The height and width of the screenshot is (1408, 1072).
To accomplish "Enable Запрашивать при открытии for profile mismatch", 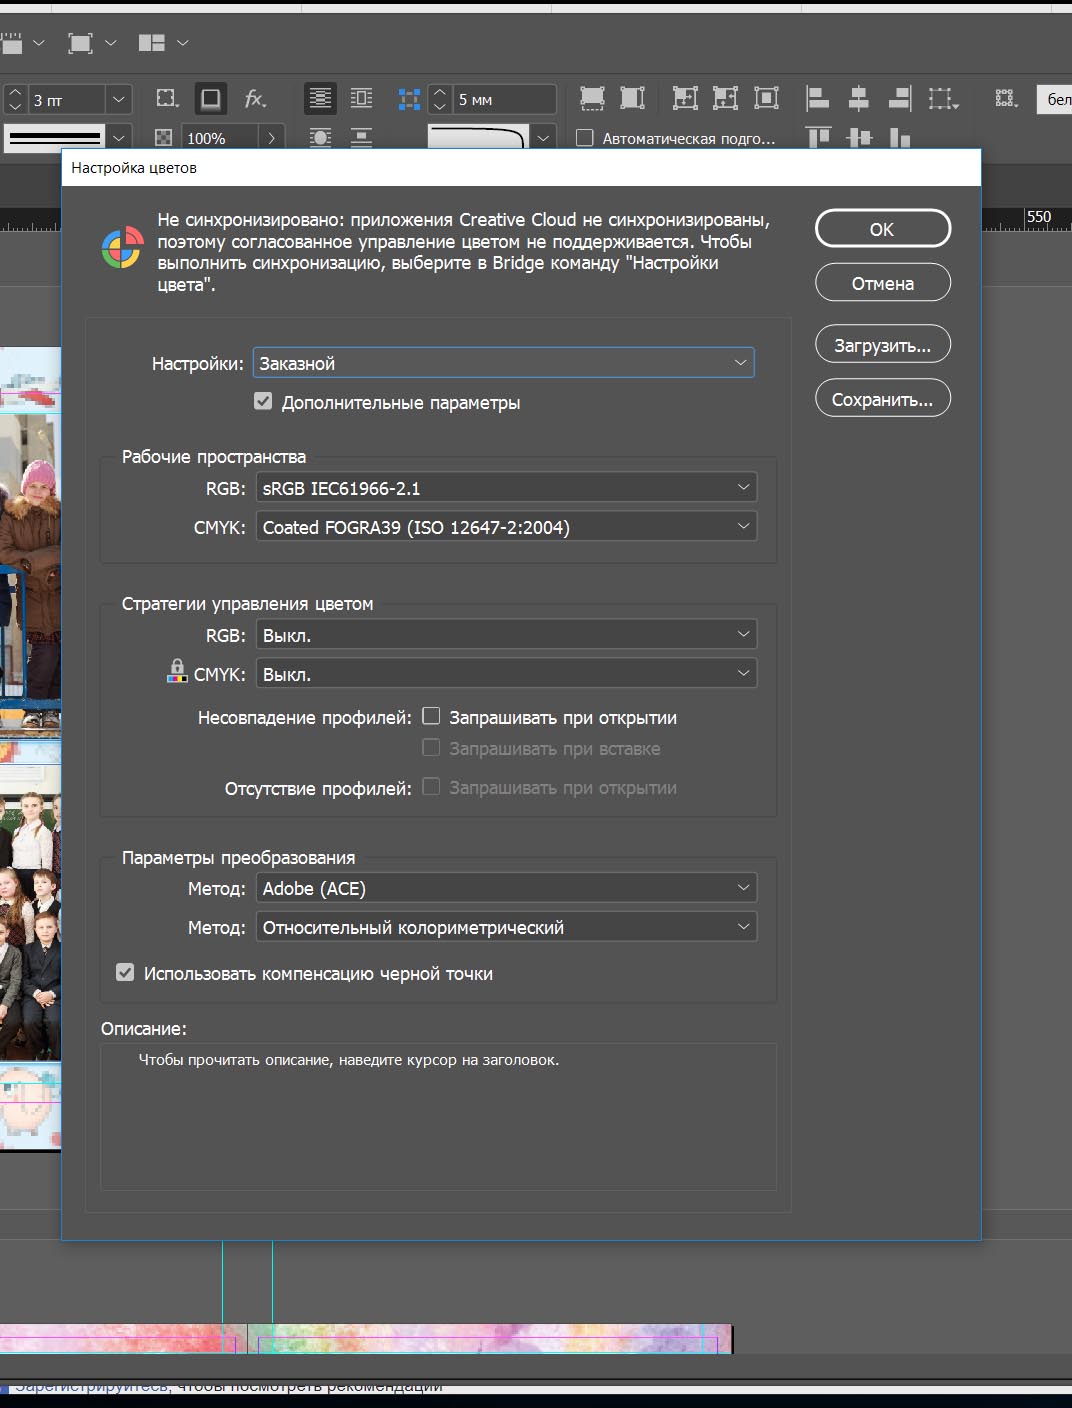I will coord(431,716).
